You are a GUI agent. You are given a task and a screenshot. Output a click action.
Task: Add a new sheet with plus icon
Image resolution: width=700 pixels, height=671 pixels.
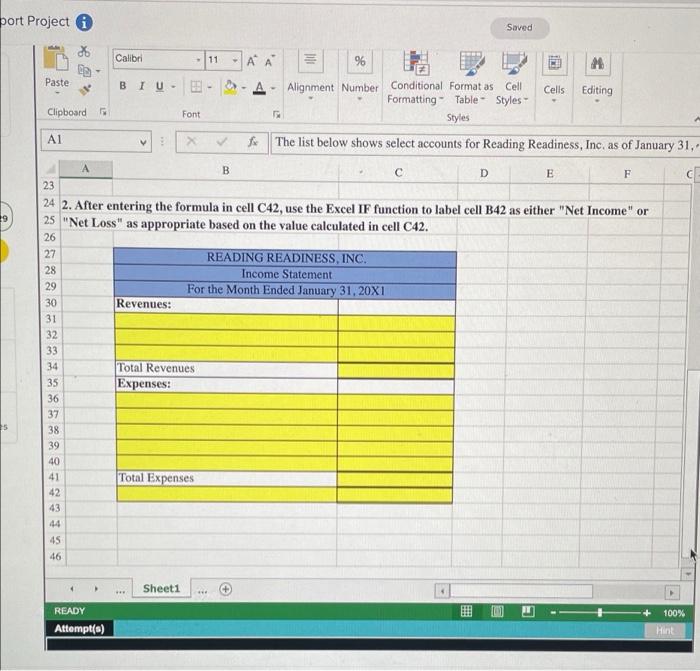225,589
